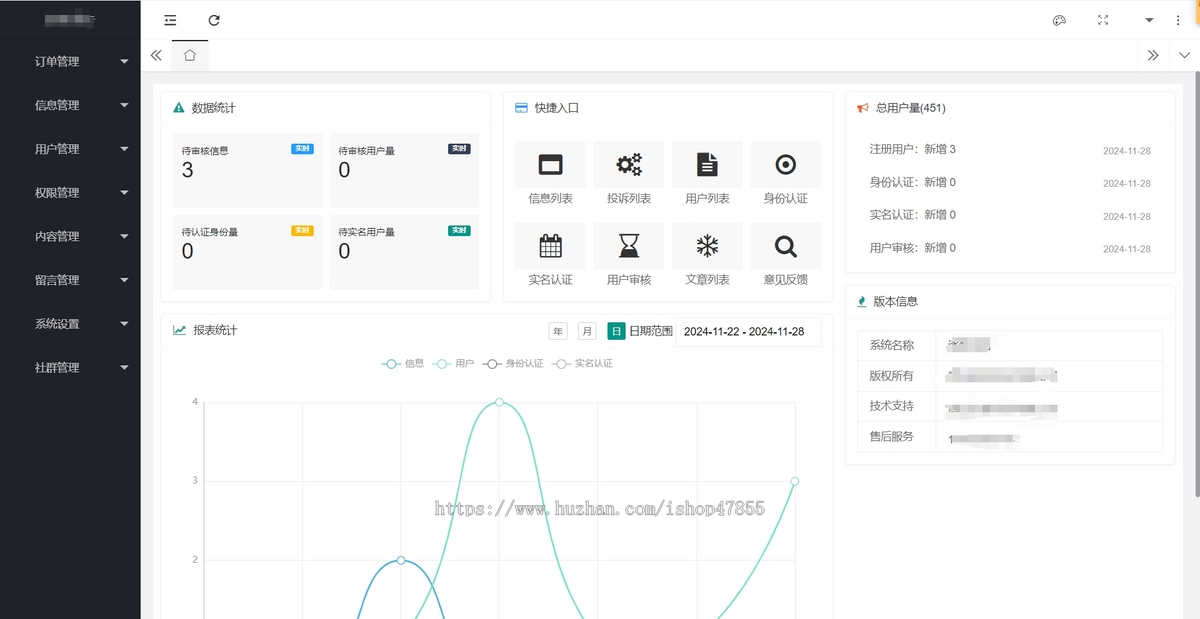
Task: Click the 快捷入口 card icon
Action: [x=521, y=108]
